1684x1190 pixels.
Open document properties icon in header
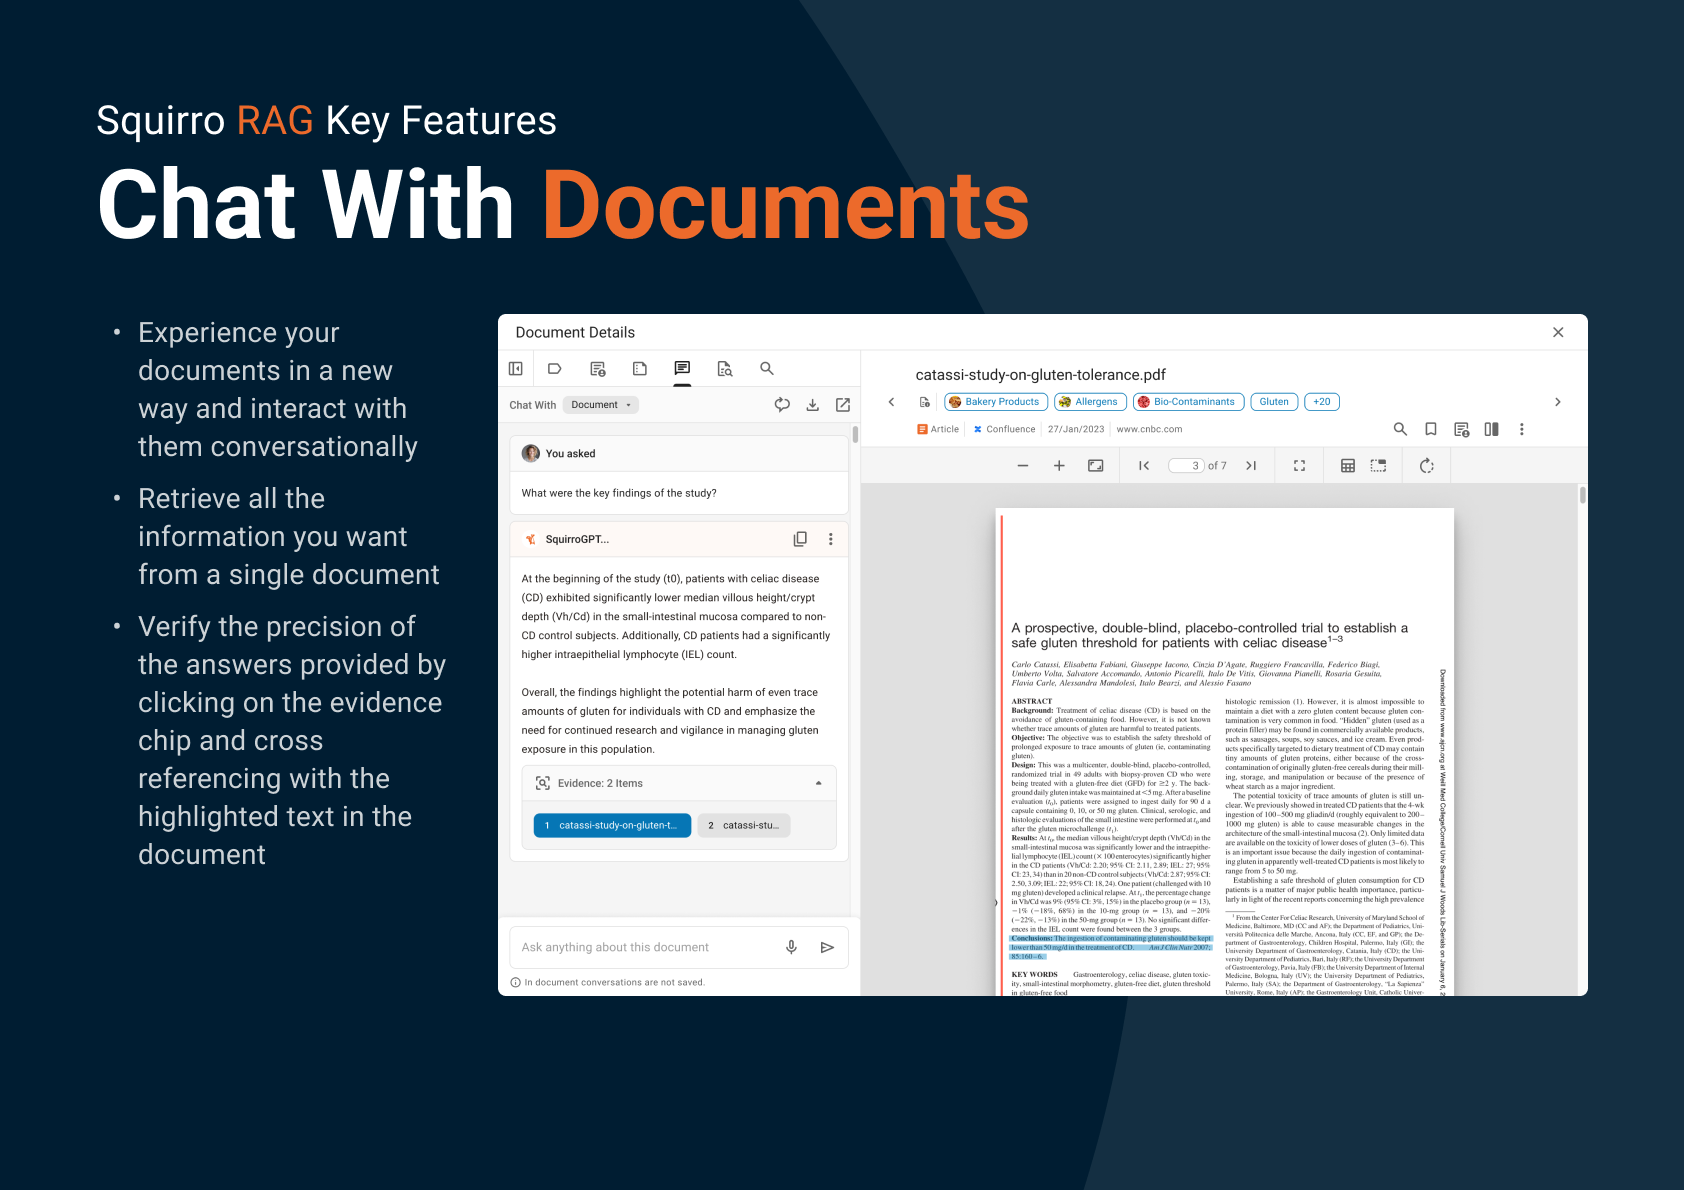(1461, 429)
